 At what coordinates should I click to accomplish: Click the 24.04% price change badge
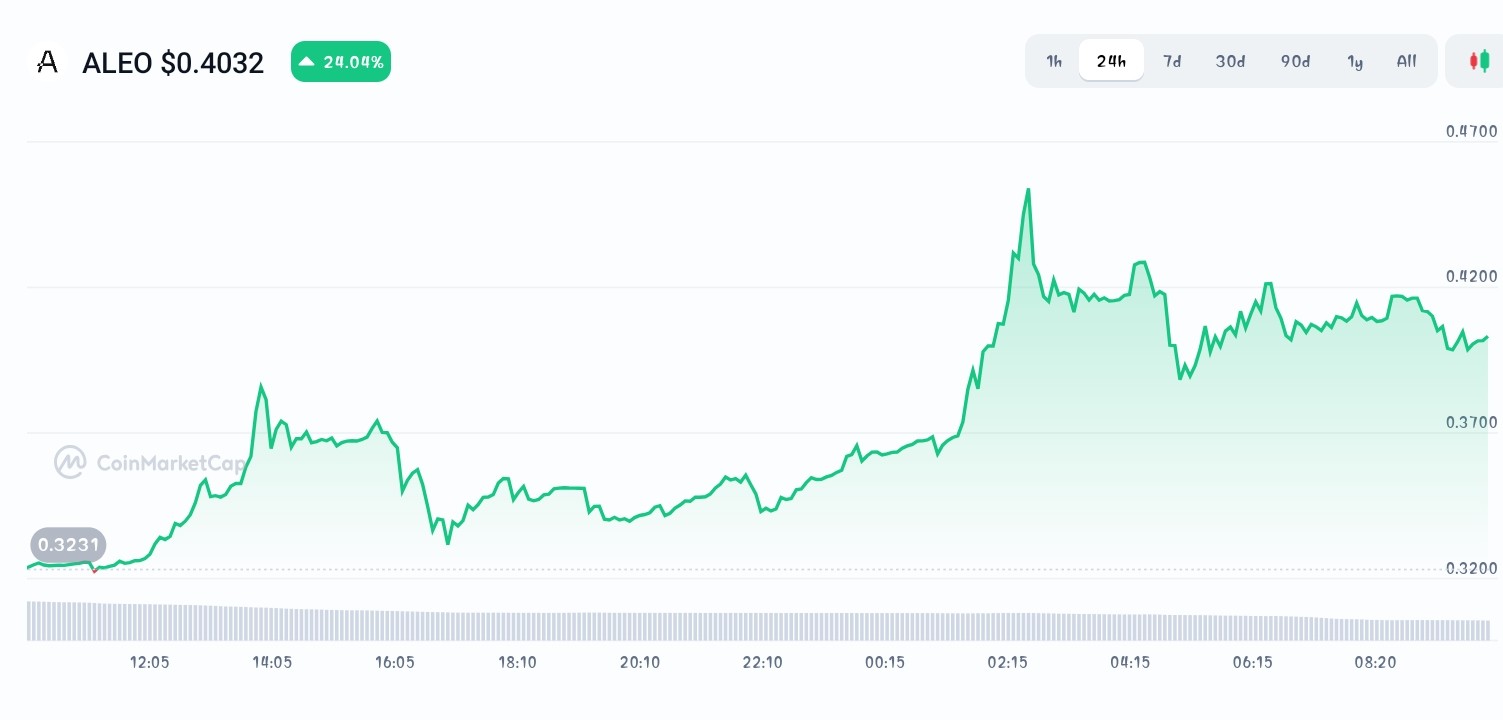pos(341,62)
